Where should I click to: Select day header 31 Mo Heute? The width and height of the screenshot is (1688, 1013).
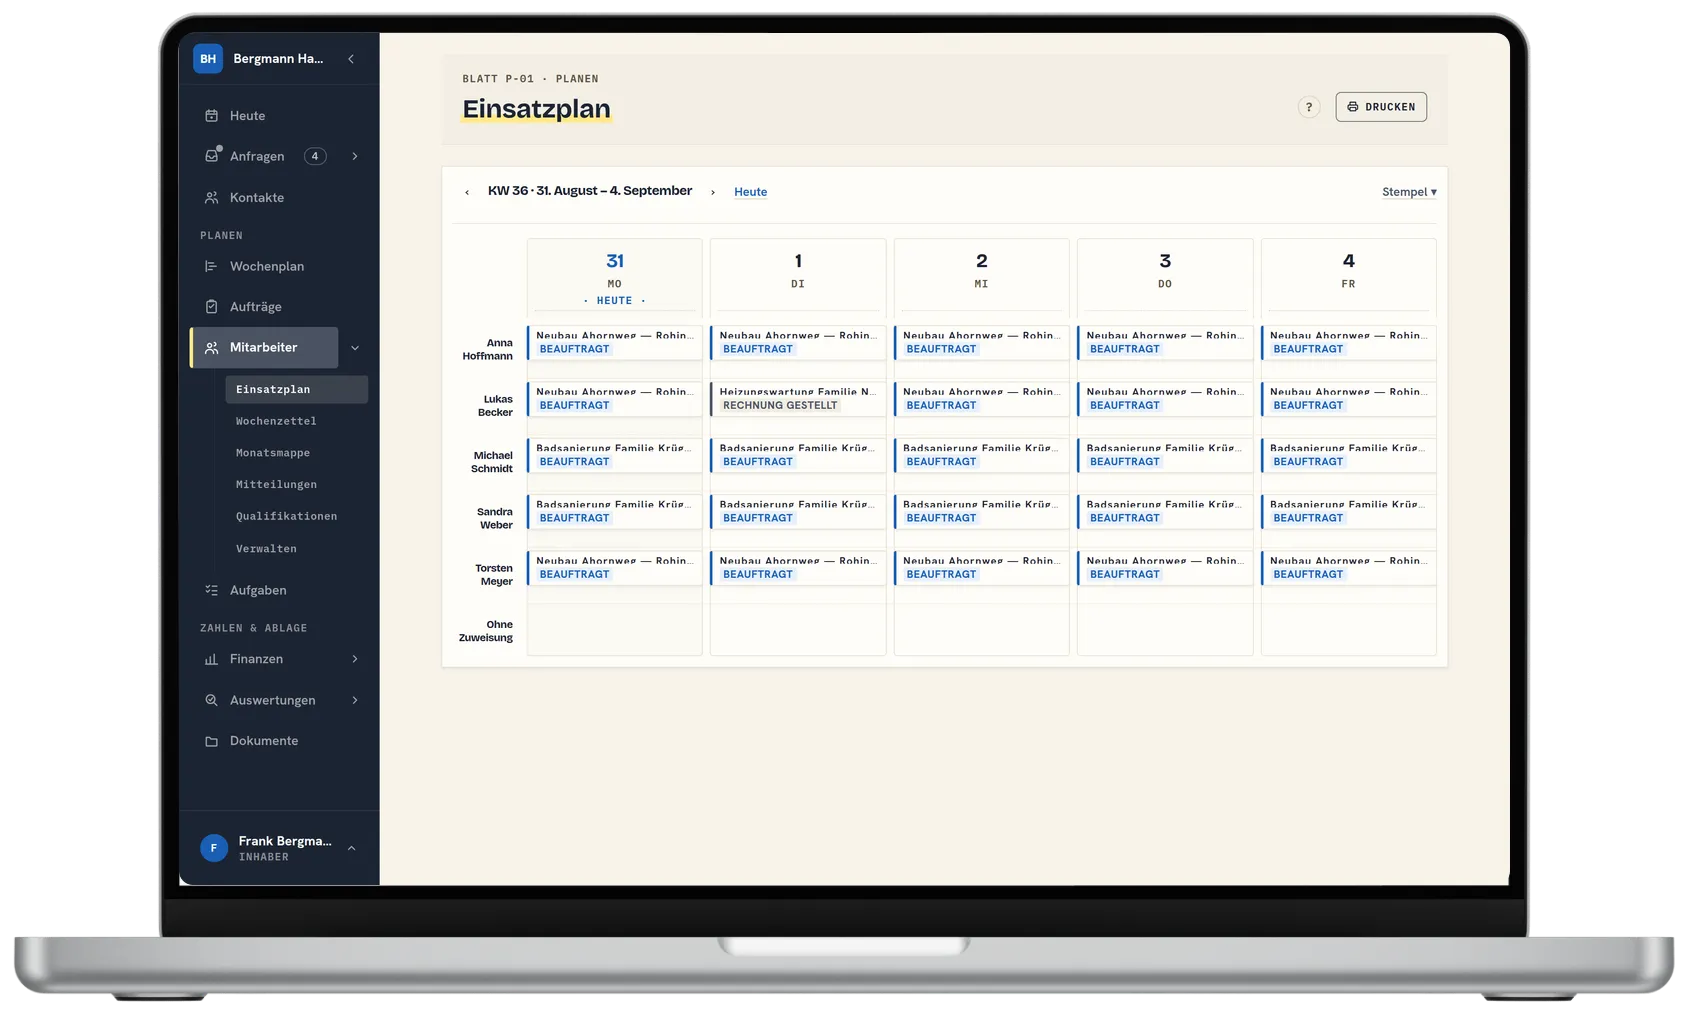tap(615, 277)
